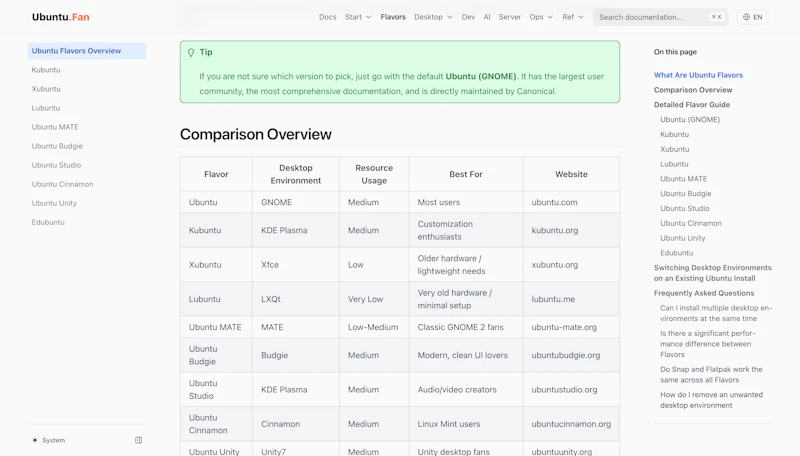Open FAQ about installing multiple desktop environments
The height and width of the screenshot is (456, 800).
tap(716, 313)
